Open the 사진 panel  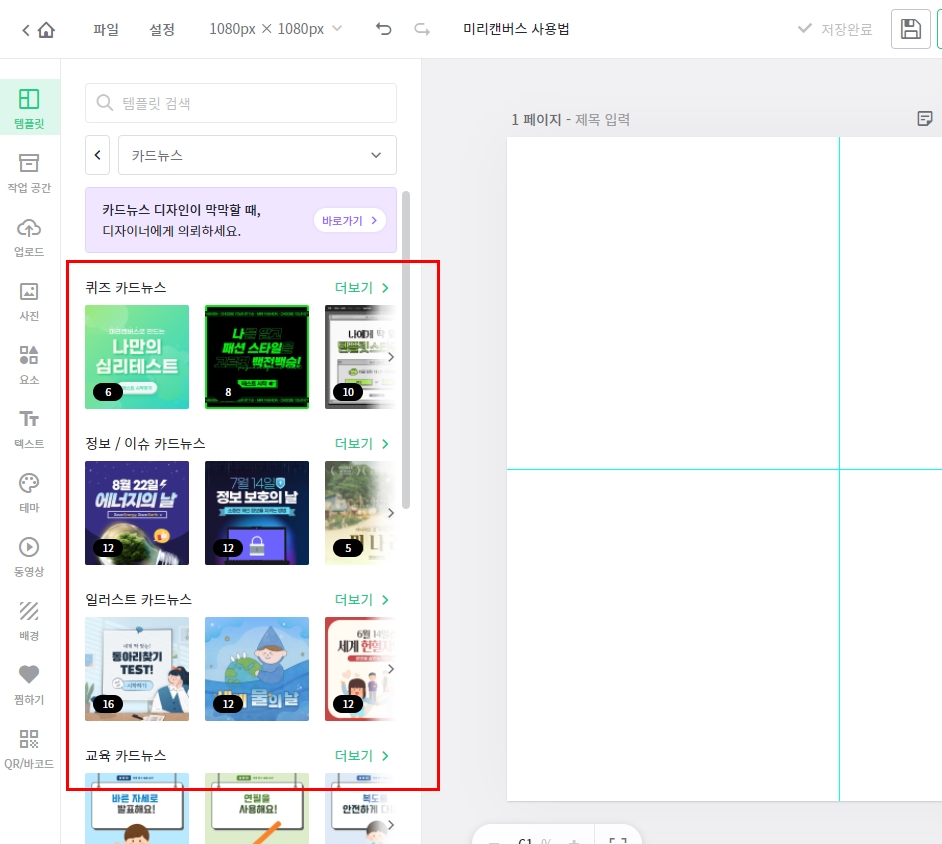(x=29, y=299)
